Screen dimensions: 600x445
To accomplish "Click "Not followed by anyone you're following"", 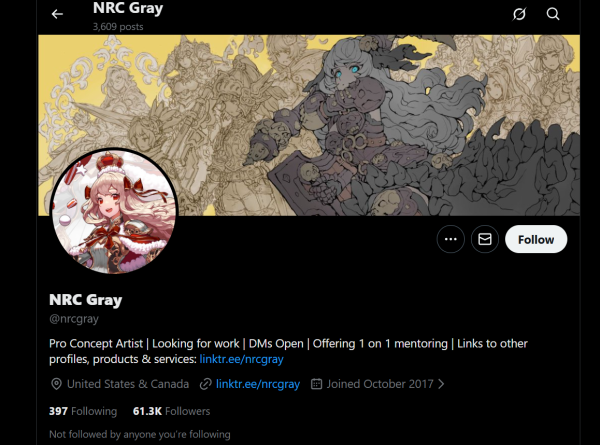I will point(140,434).
